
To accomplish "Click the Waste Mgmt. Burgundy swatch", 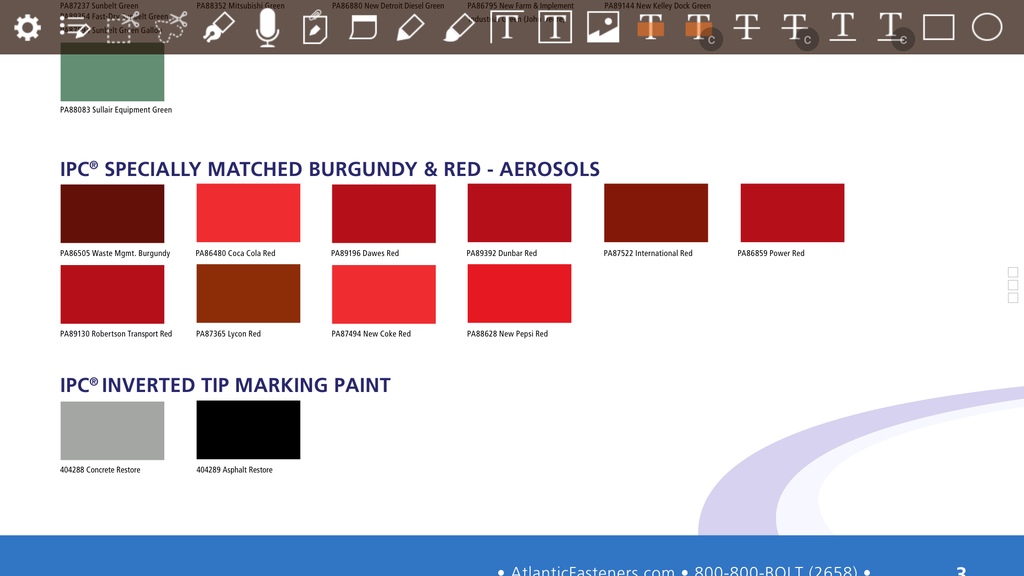I will tap(112, 214).
